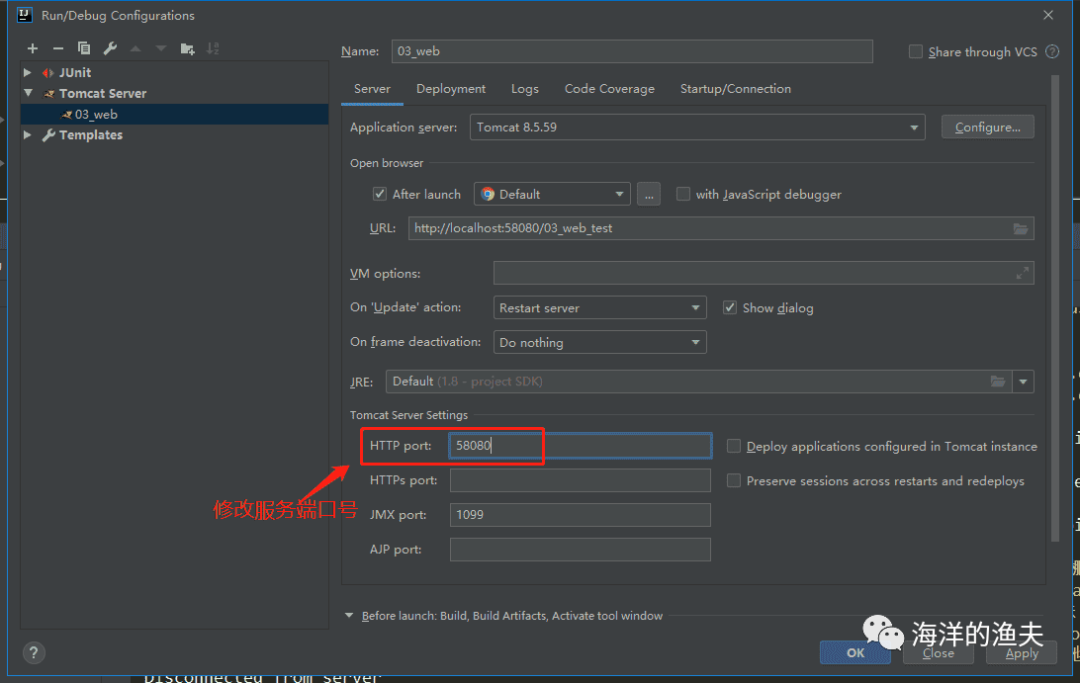Click the vertical scrollbar of settings panel

[1055, 310]
